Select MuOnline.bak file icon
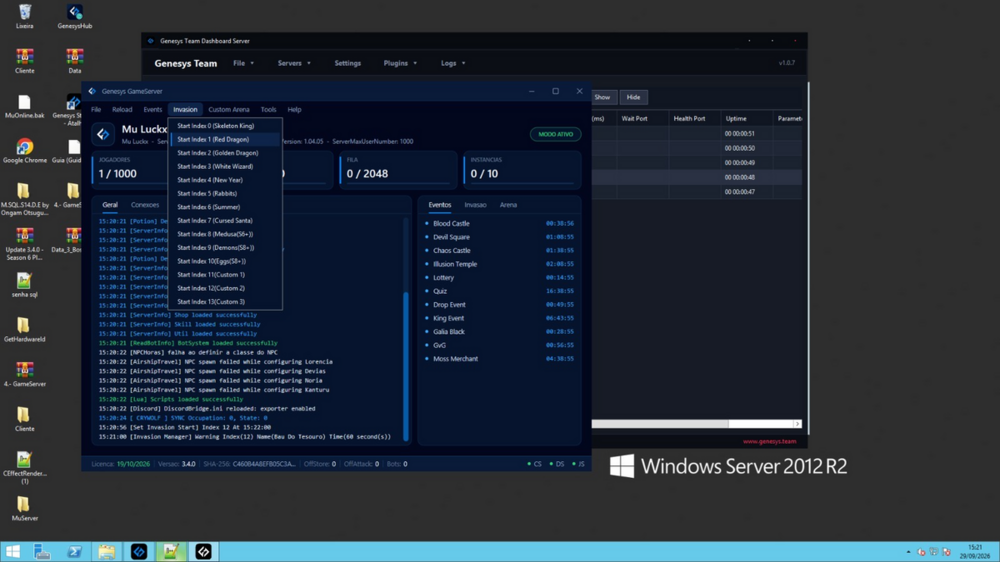1000x562 pixels. 24,107
